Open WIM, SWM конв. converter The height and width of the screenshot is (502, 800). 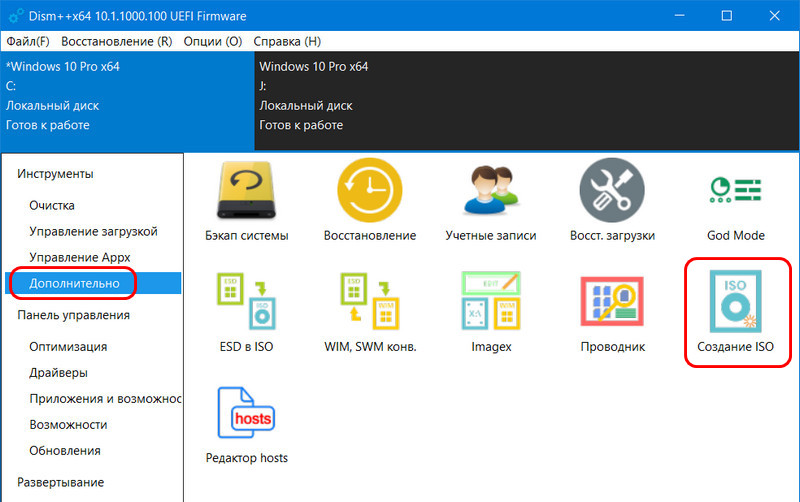point(370,312)
